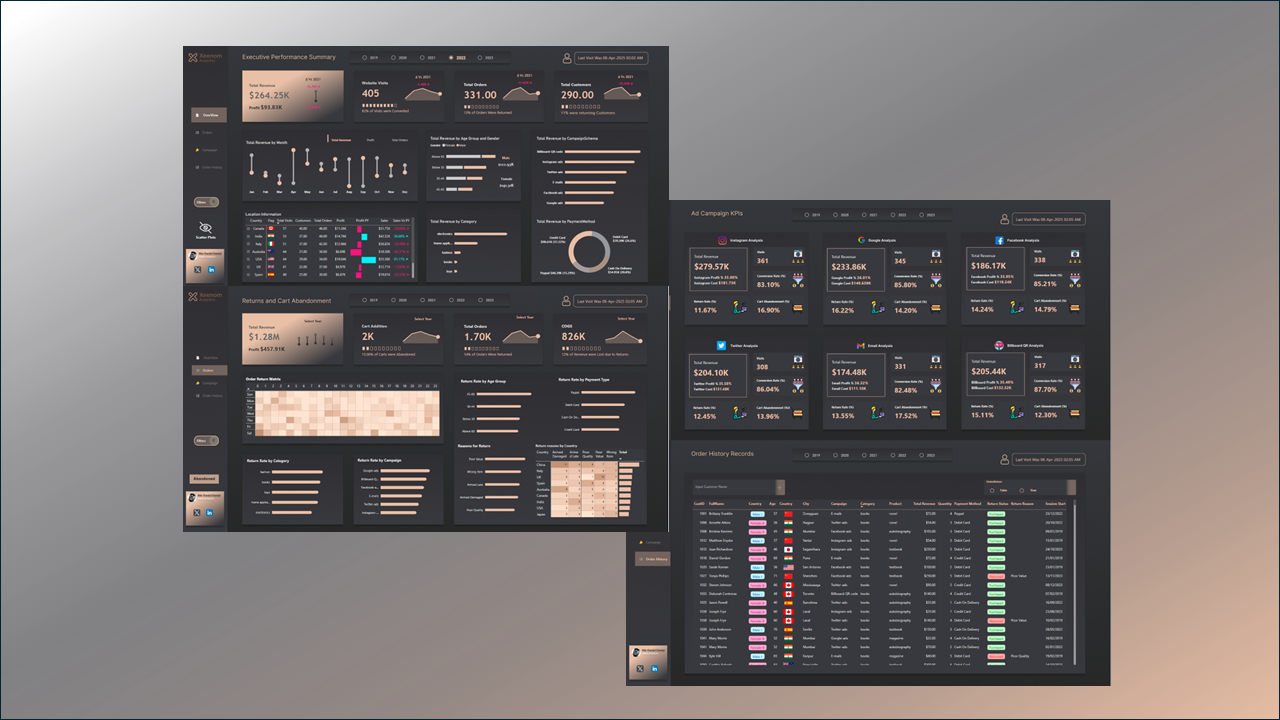Click the Gmail icon in Email Analysis
The height and width of the screenshot is (720, 1280).
(859, 345)
